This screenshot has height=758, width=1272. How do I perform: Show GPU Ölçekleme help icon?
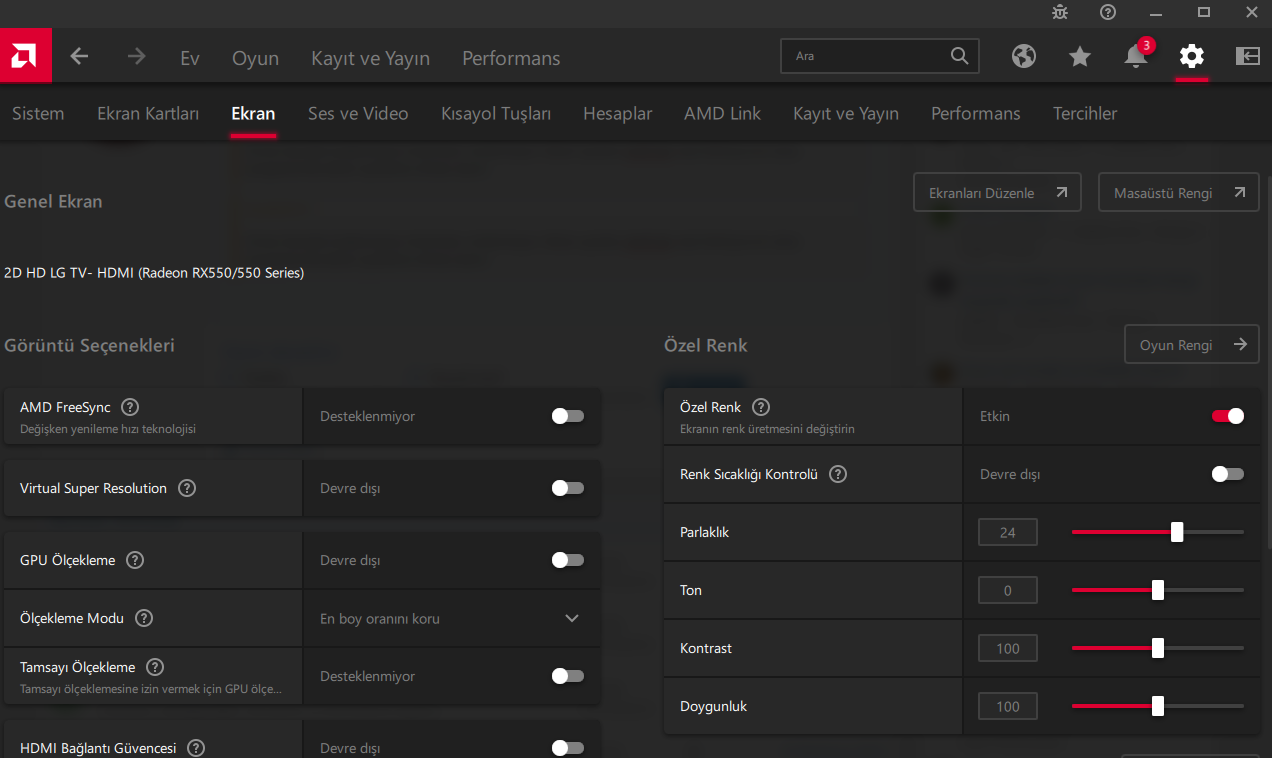pyautogui.click(x=135, y=560)
